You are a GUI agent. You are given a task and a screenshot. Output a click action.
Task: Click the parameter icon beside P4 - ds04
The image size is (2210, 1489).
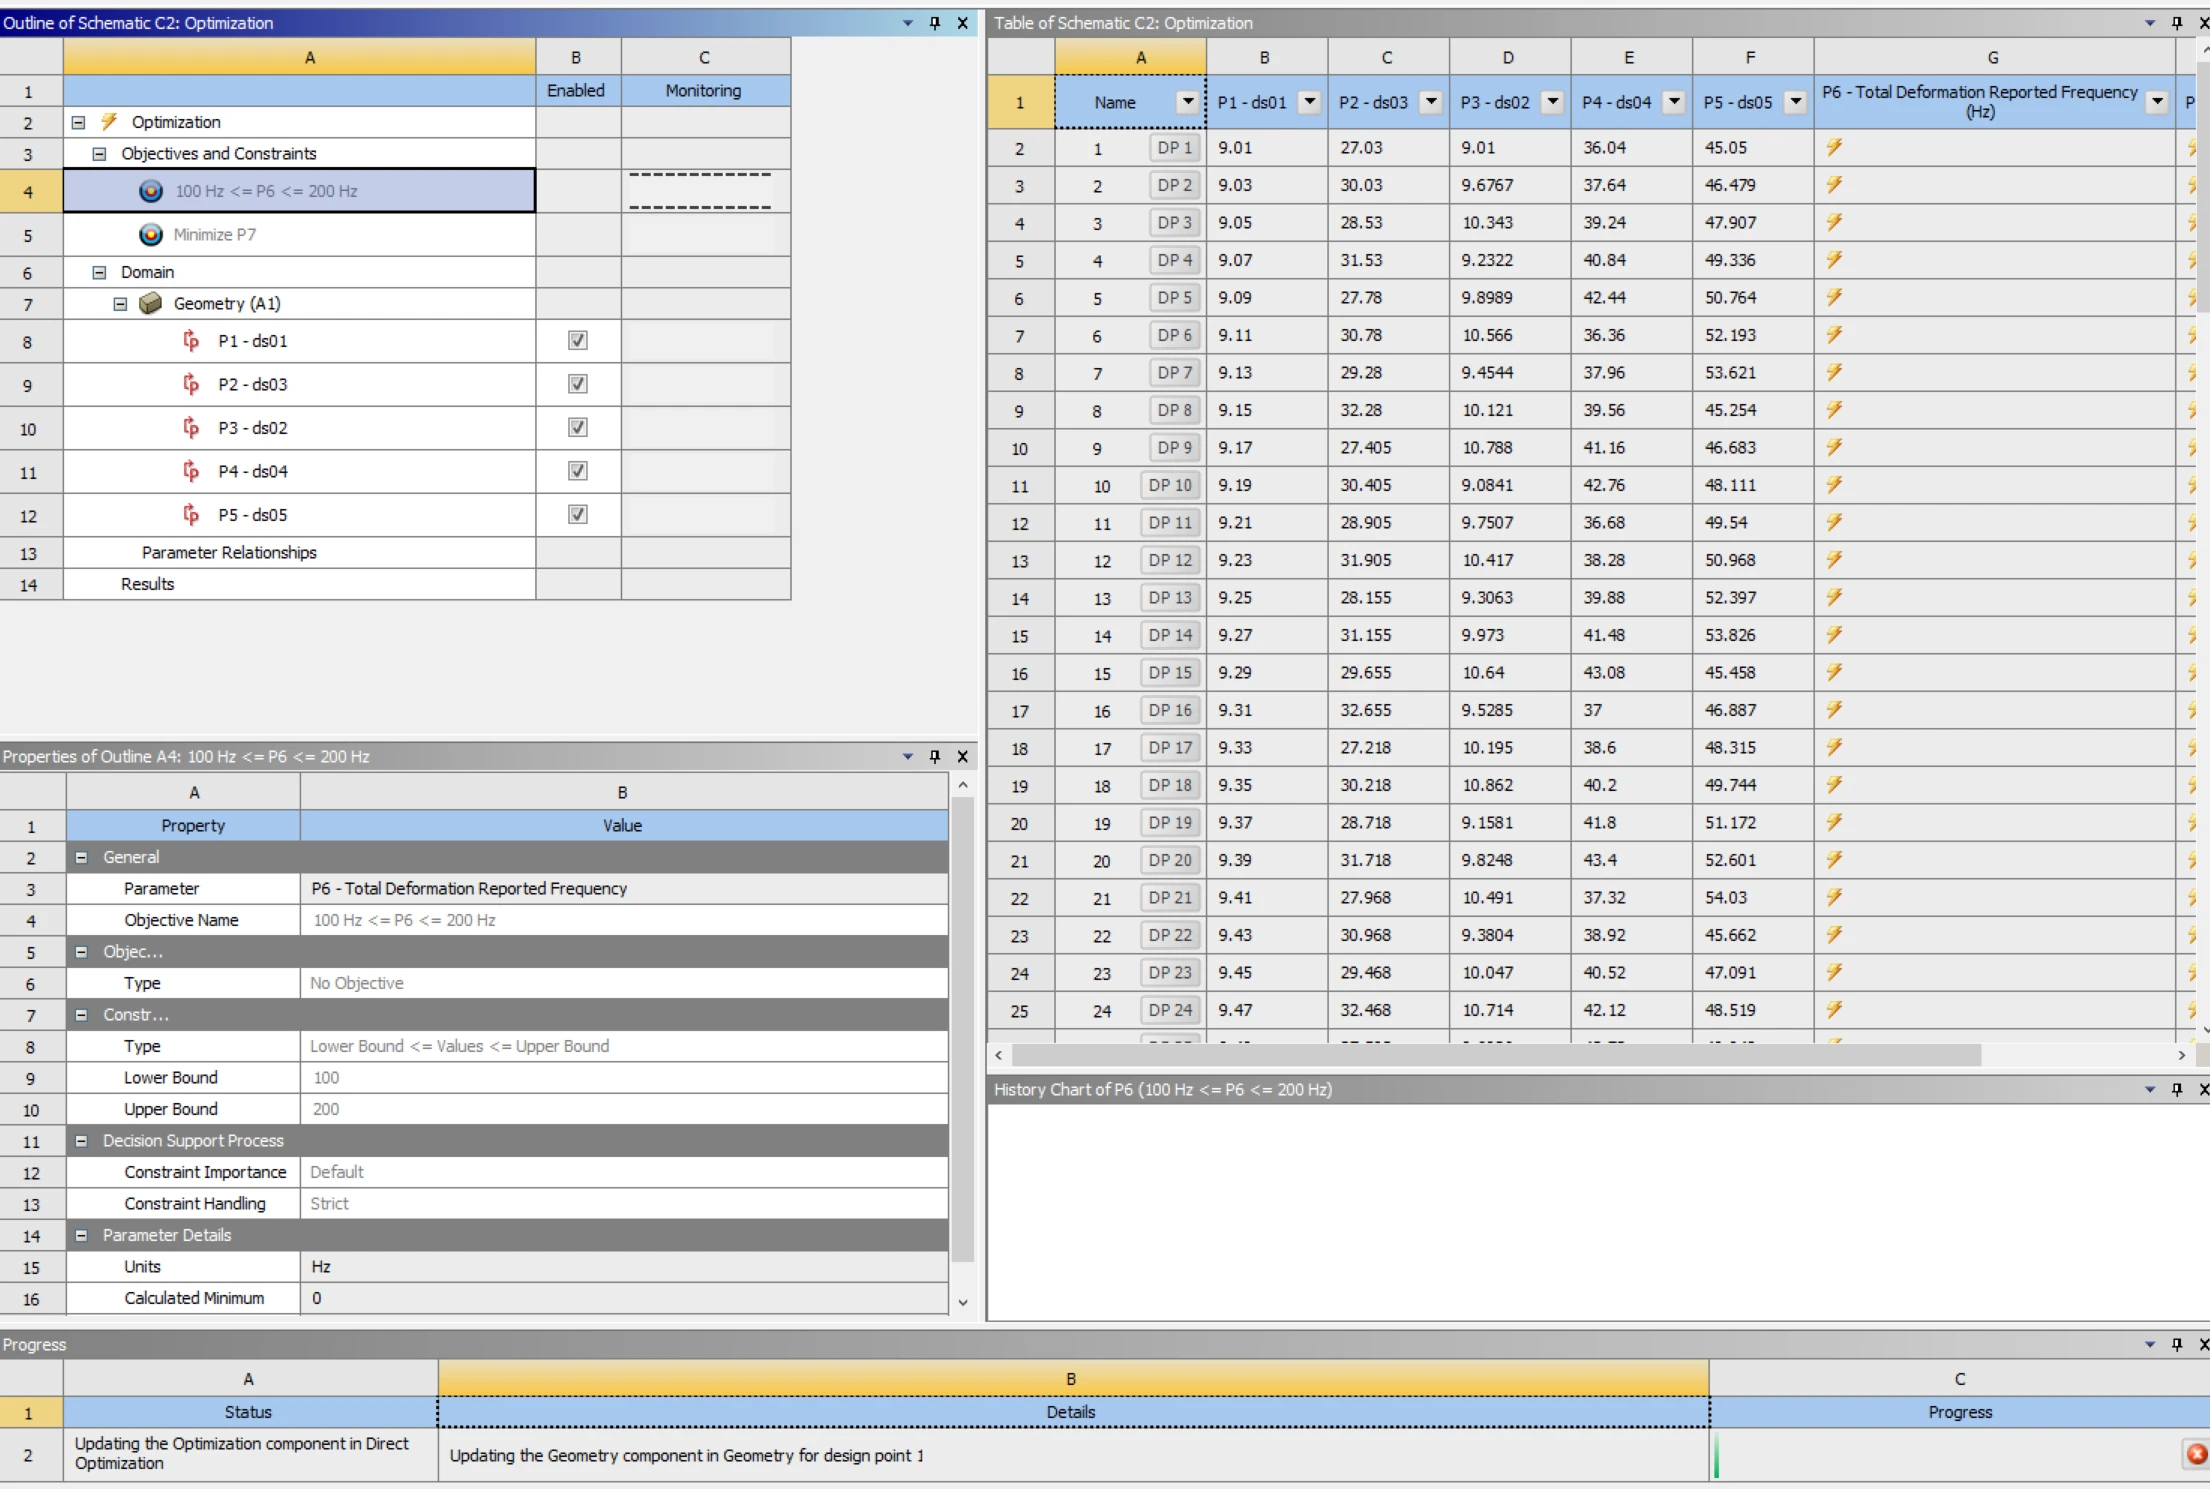click(x=190, y=471)
